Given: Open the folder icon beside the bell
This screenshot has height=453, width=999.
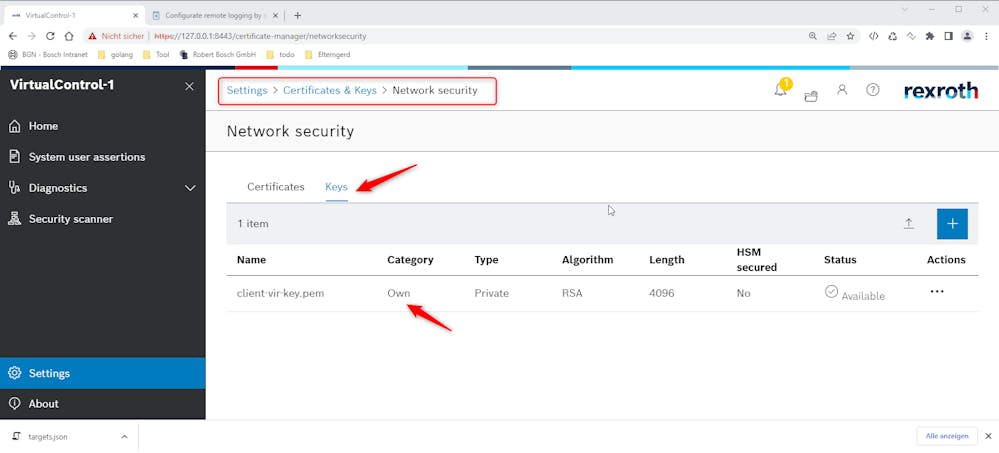Looking at the screenshot, I should click(810, 97).
